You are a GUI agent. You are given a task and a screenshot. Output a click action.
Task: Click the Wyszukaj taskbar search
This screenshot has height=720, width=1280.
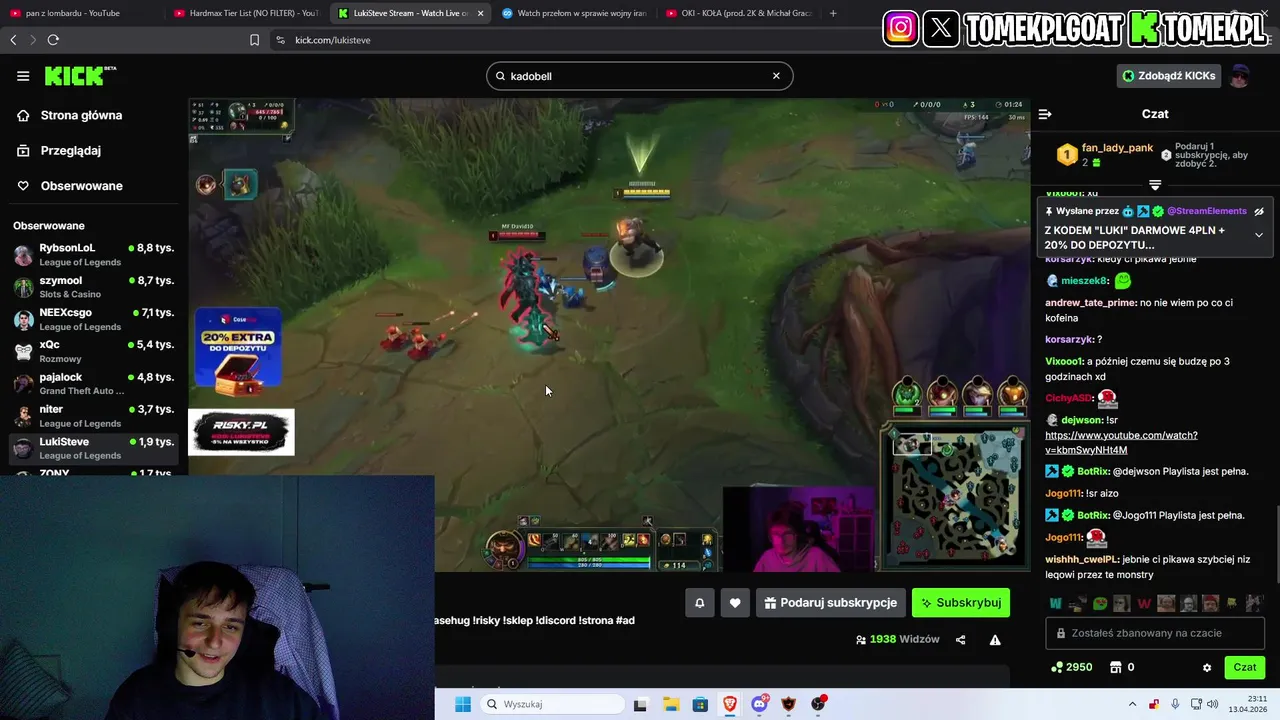click(x=552, y=704)
